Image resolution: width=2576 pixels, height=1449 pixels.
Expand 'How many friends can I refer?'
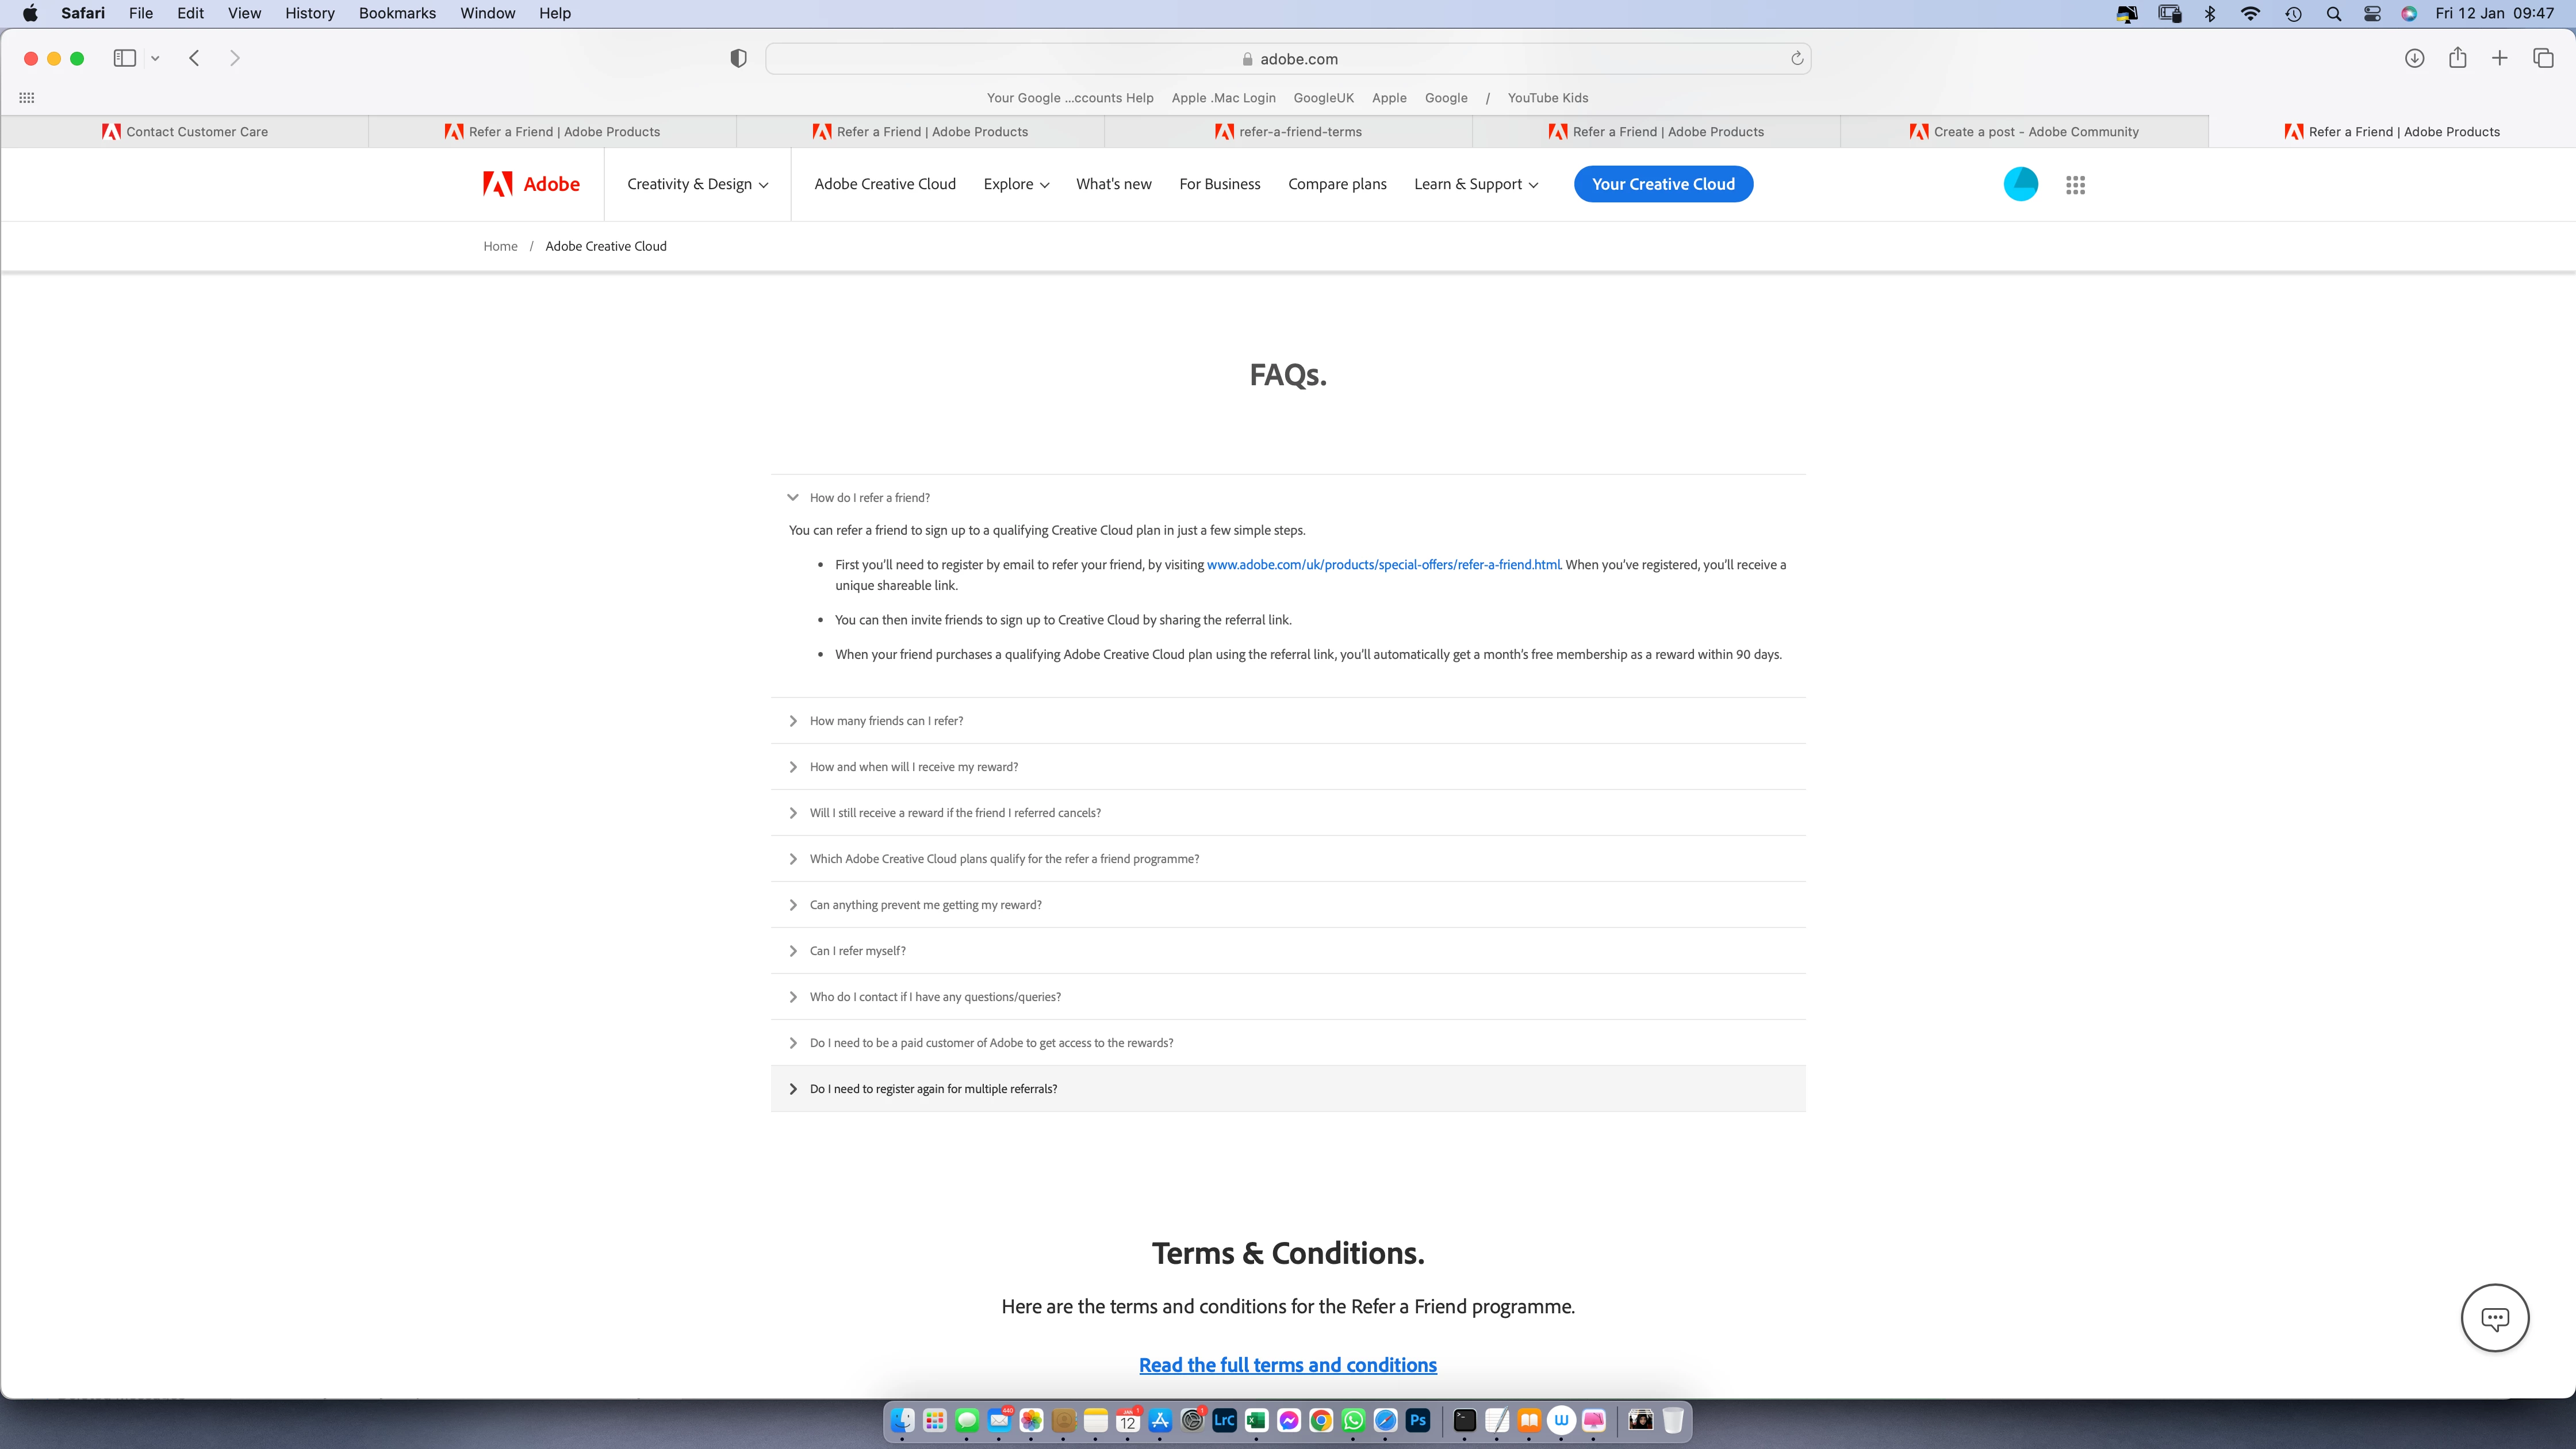(x=886, y=721)
